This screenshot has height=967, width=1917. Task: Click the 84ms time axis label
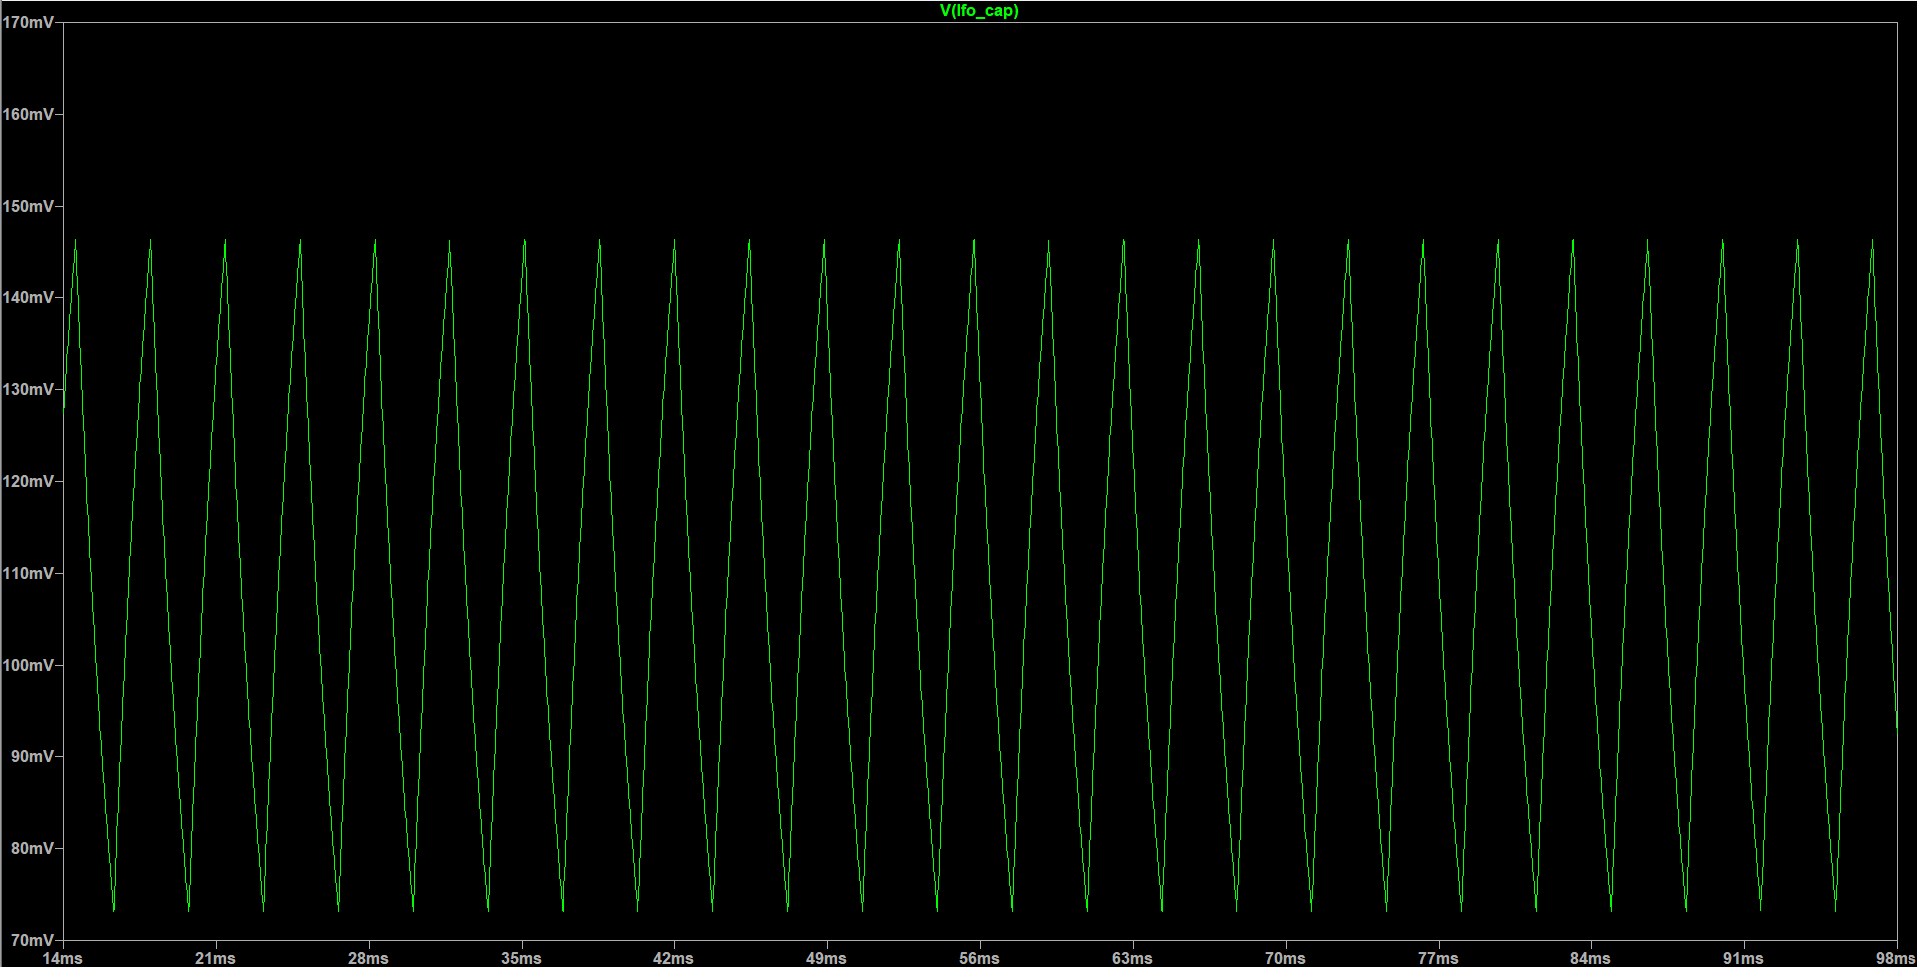[x=1591, y=958]
